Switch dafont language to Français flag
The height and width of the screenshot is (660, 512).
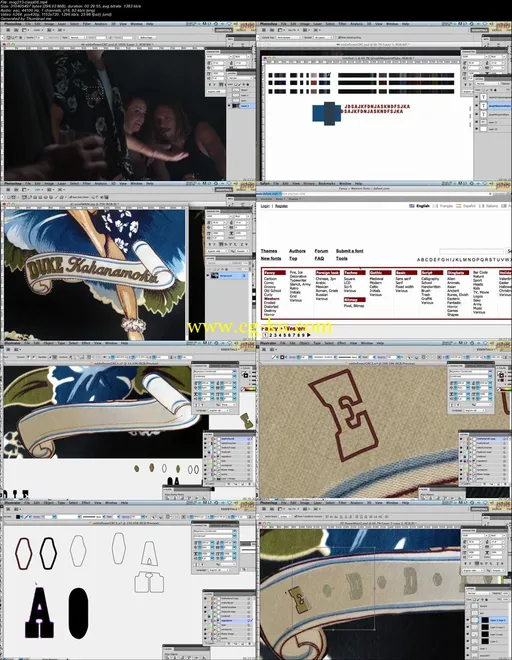(435, 206)
